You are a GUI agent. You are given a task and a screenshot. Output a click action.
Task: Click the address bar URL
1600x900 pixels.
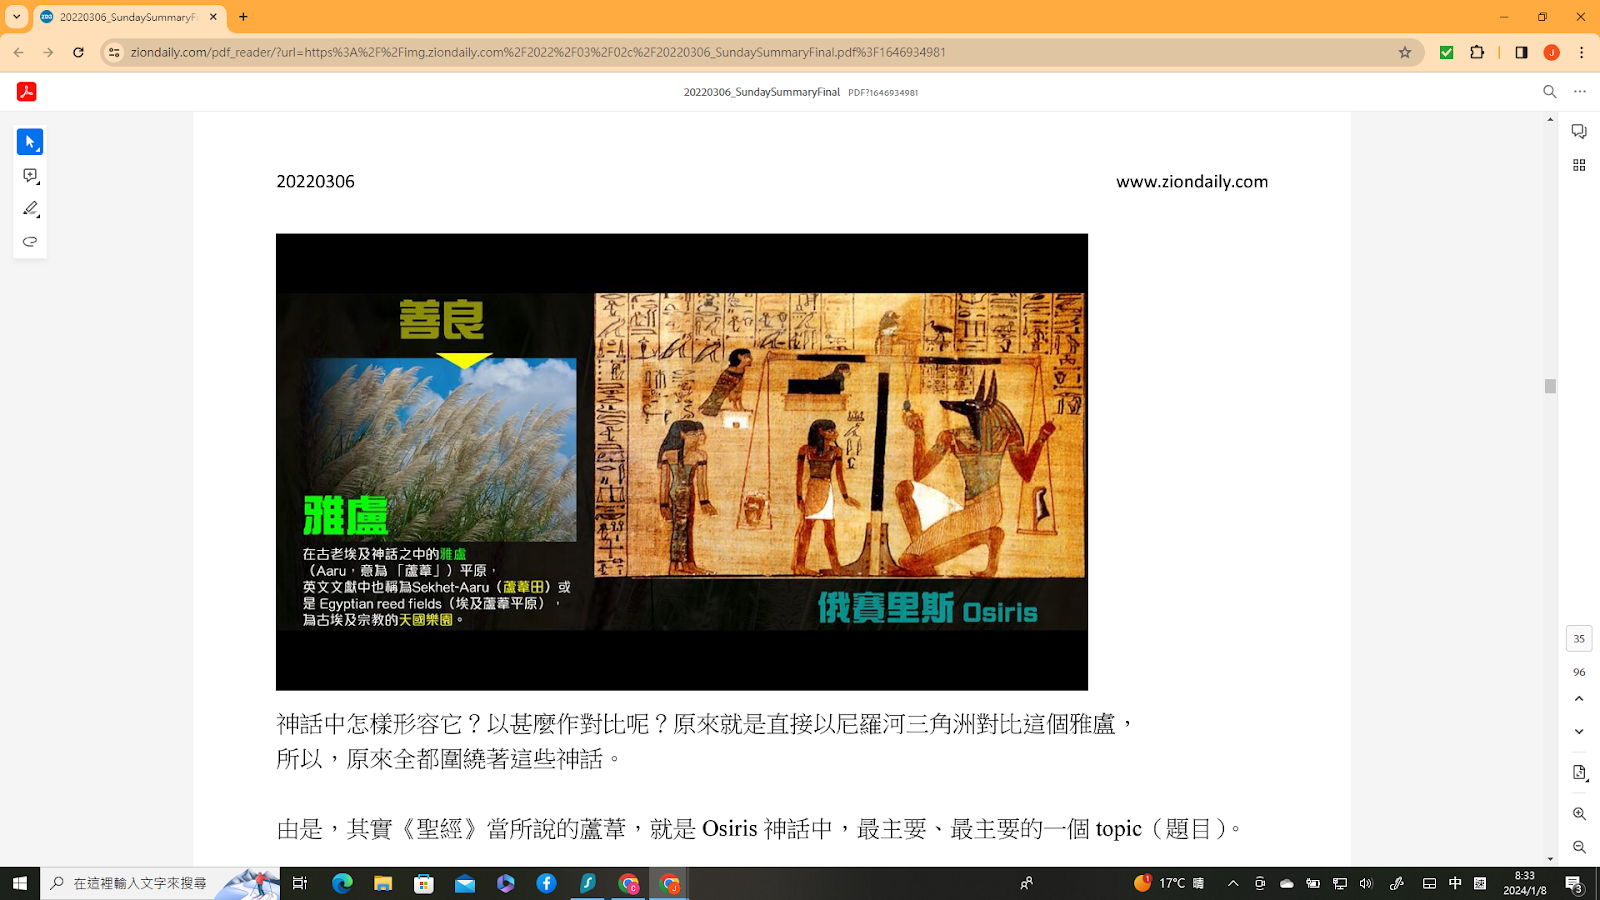538,52
